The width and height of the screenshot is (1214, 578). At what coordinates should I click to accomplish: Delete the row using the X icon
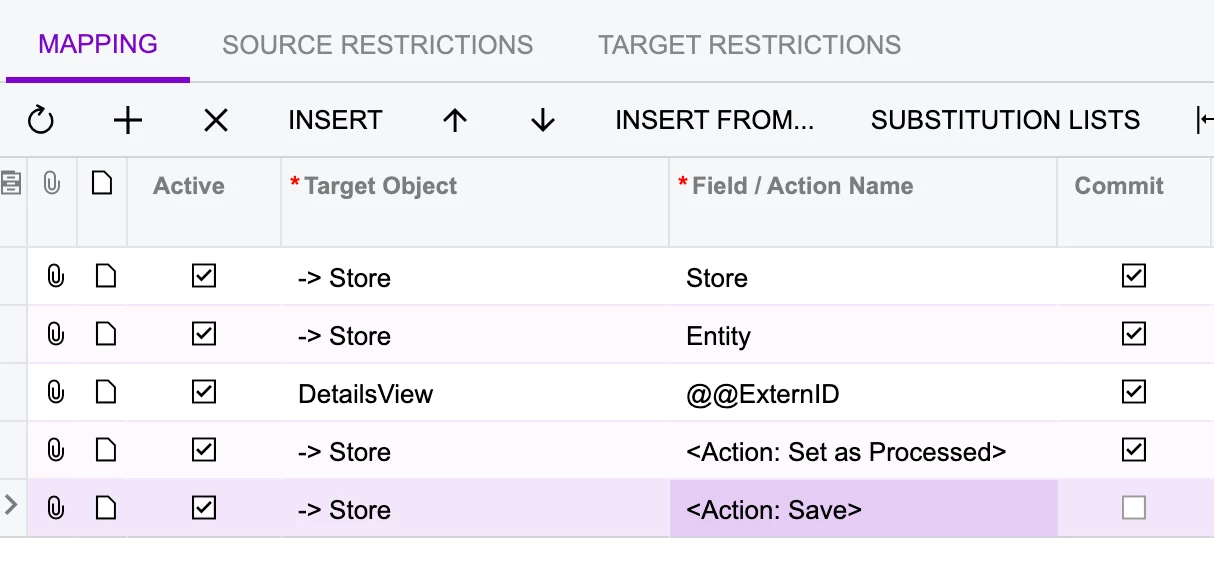point(216,121)
